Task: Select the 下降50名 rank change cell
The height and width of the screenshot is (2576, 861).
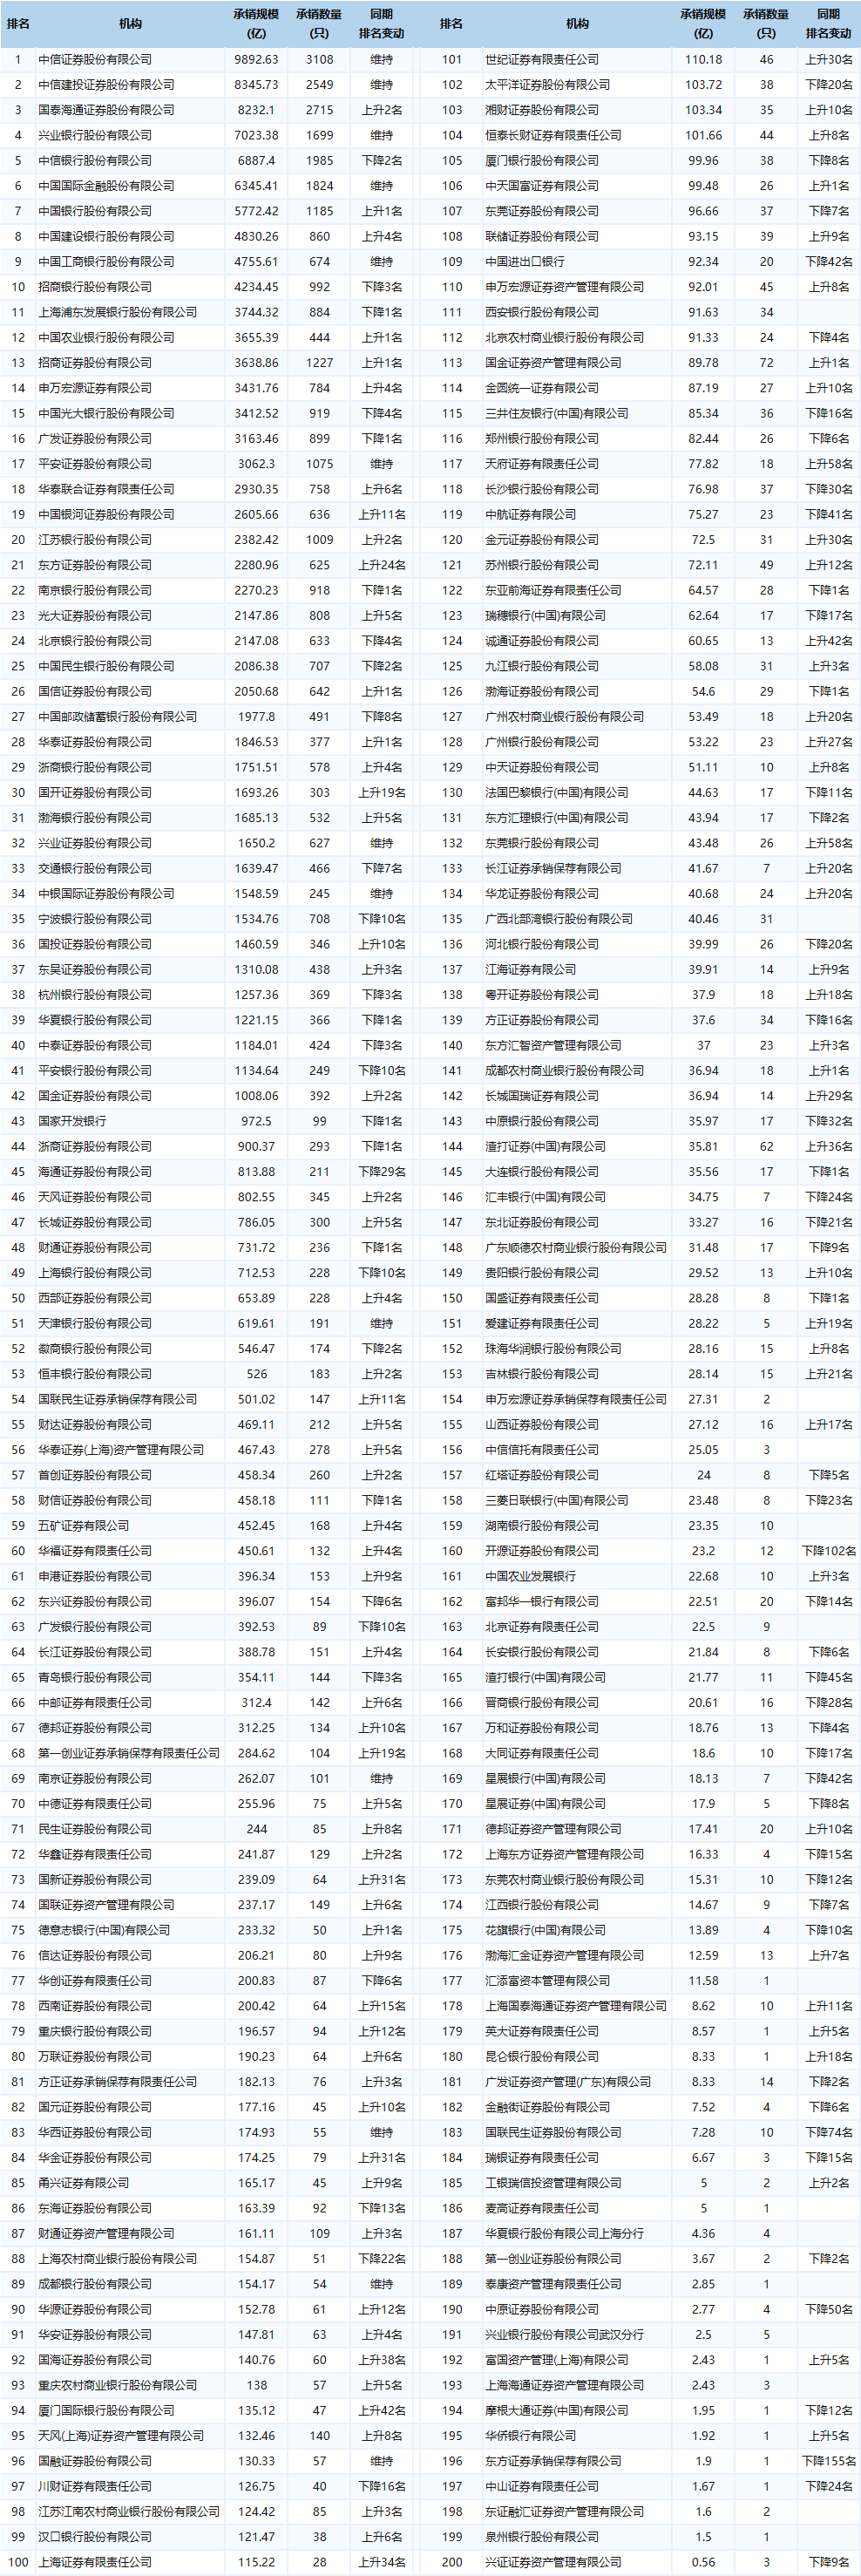Action: pyautogui.click(x=828, y=2309)
